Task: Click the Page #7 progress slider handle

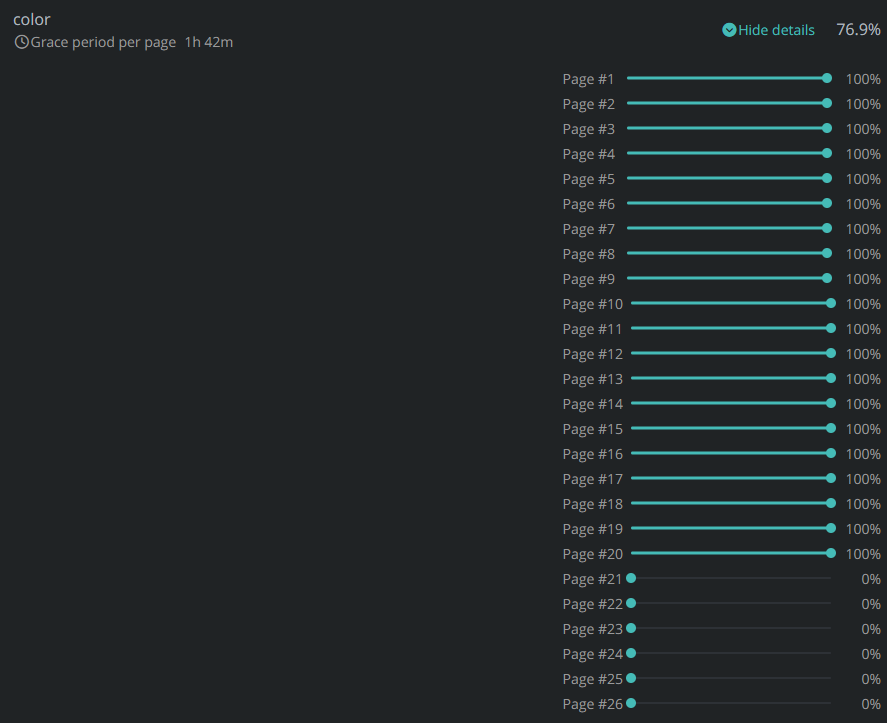Action: pos(826,228)
